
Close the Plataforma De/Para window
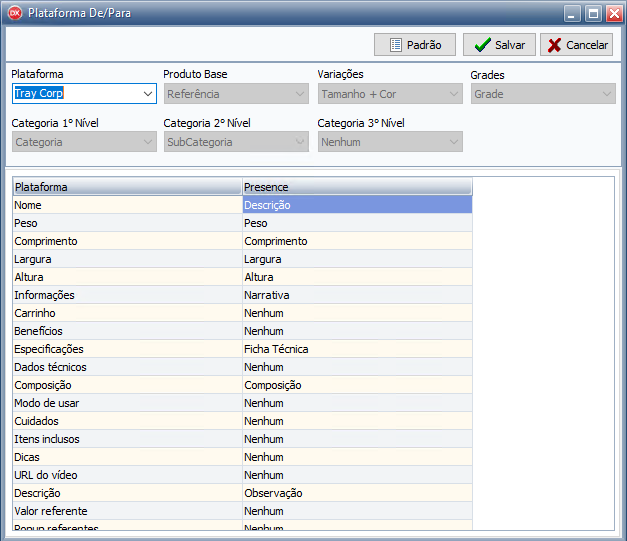click(x=614, y=14)
